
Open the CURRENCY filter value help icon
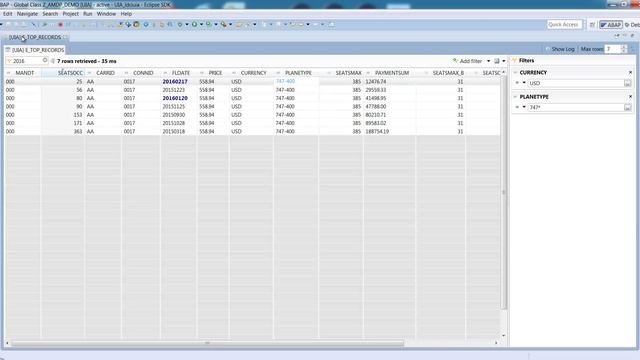coord(628,83)
